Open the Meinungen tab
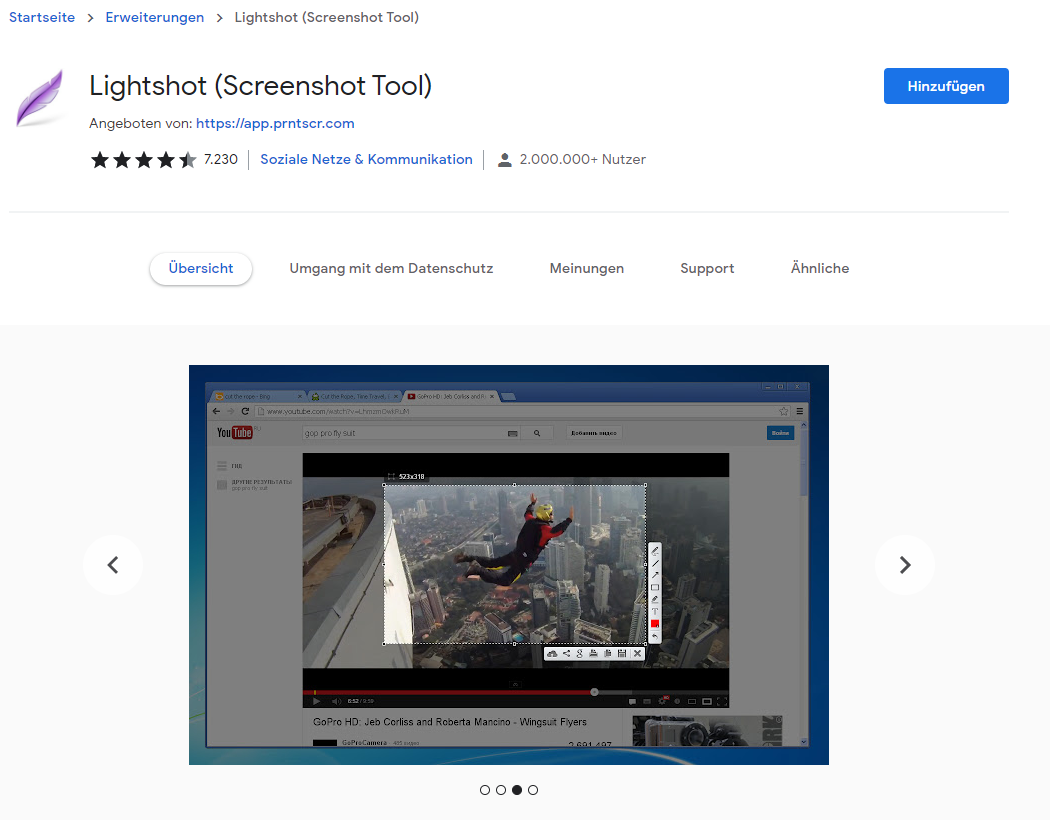1050x820 pixels. (x=587, y=268)
